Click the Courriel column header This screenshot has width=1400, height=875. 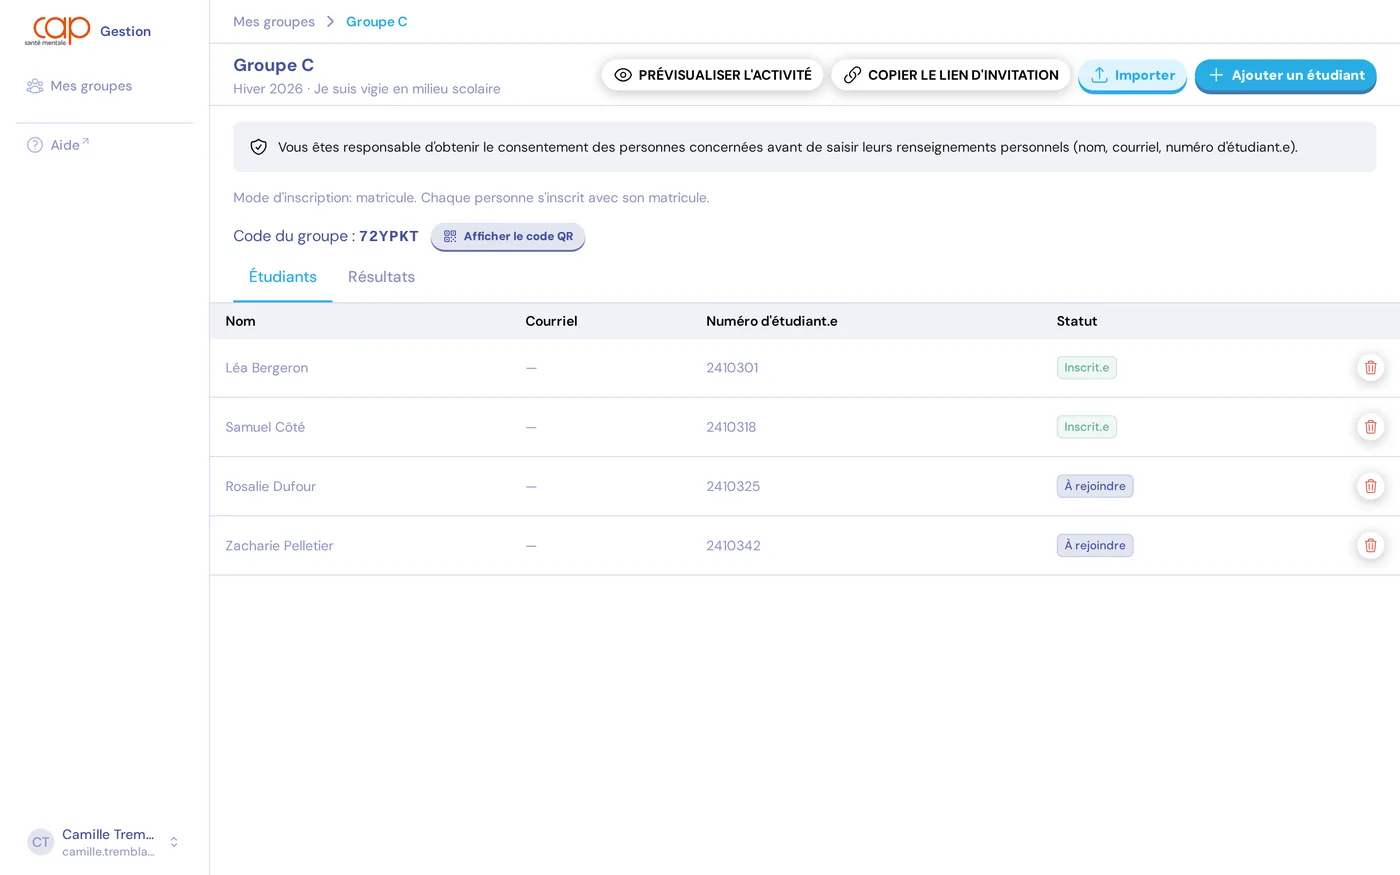pyautogui.click(x=552, y=321)
